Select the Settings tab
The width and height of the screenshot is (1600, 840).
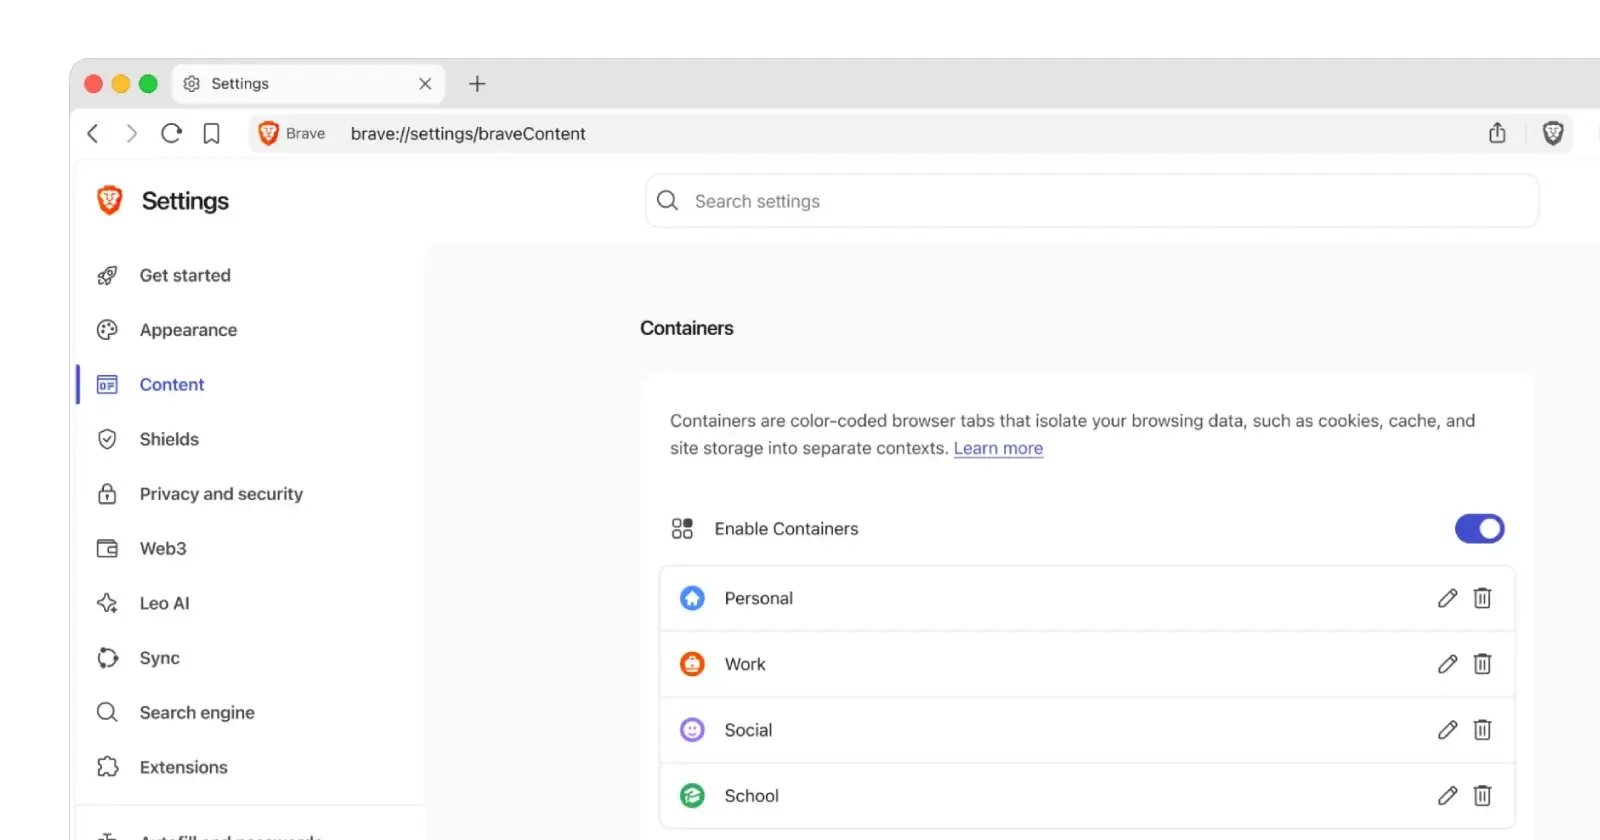point(309,84)
